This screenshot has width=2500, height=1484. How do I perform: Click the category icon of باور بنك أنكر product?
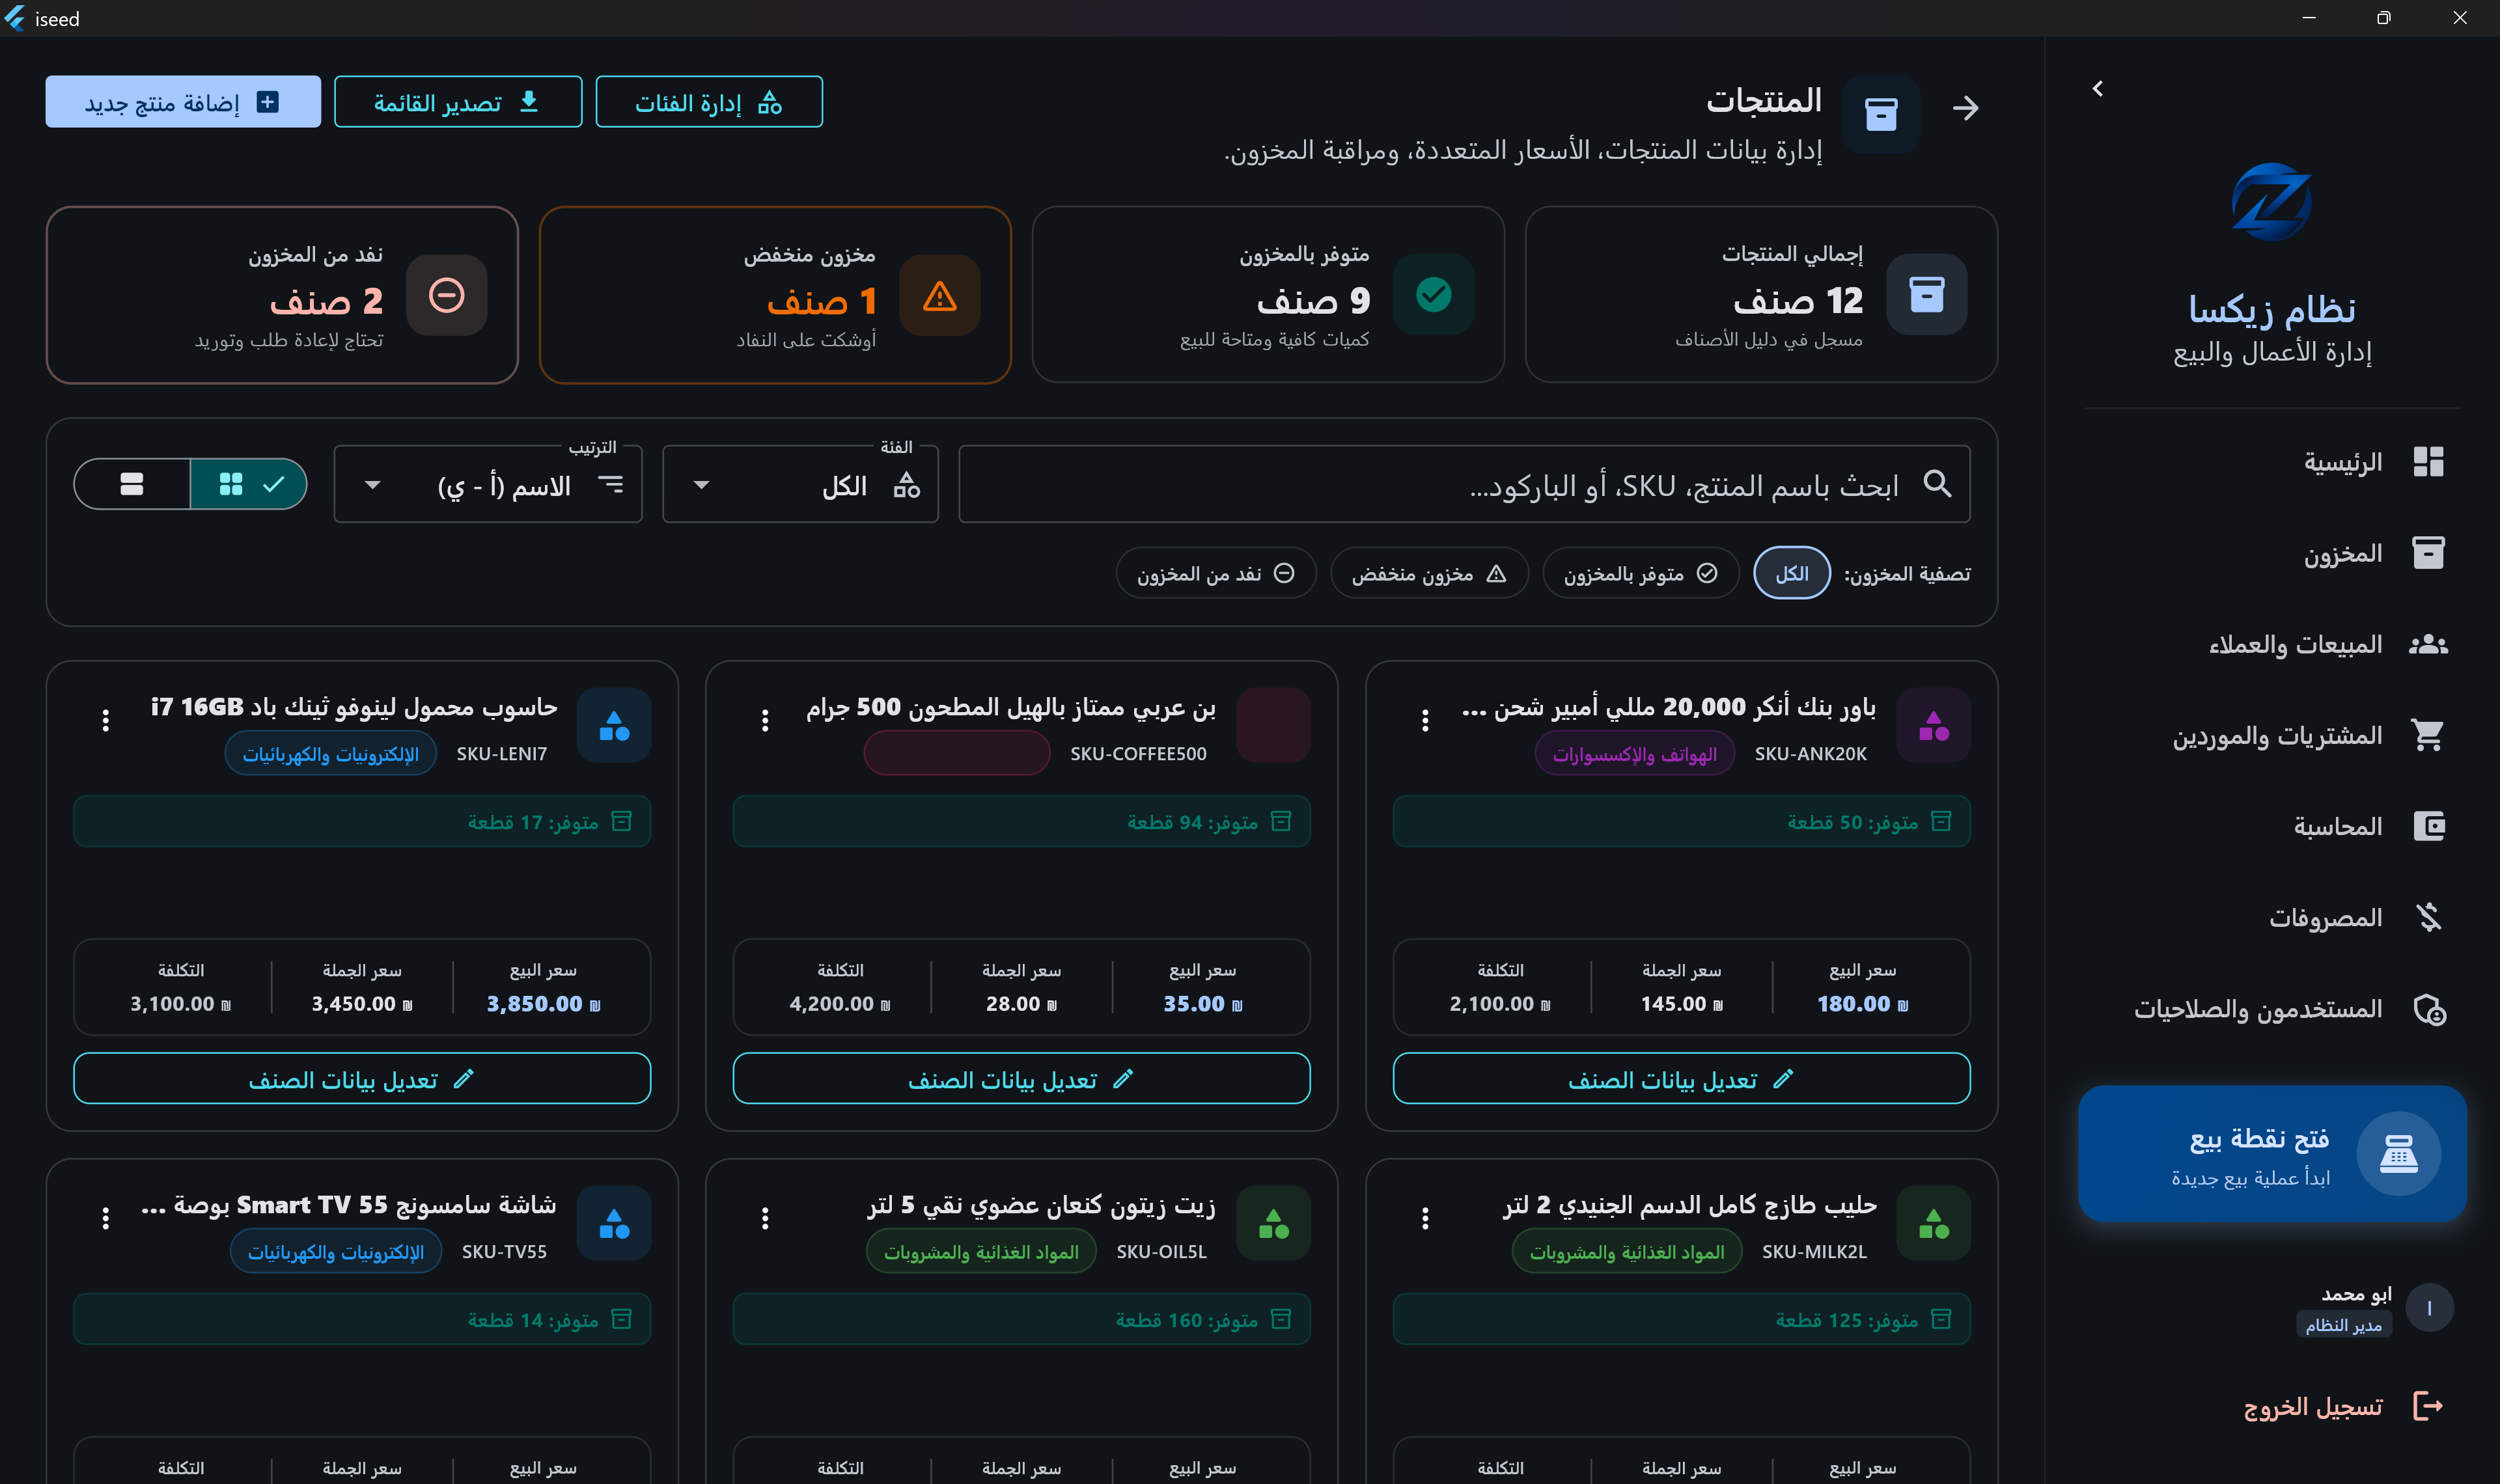click(x=1933, y=725)
